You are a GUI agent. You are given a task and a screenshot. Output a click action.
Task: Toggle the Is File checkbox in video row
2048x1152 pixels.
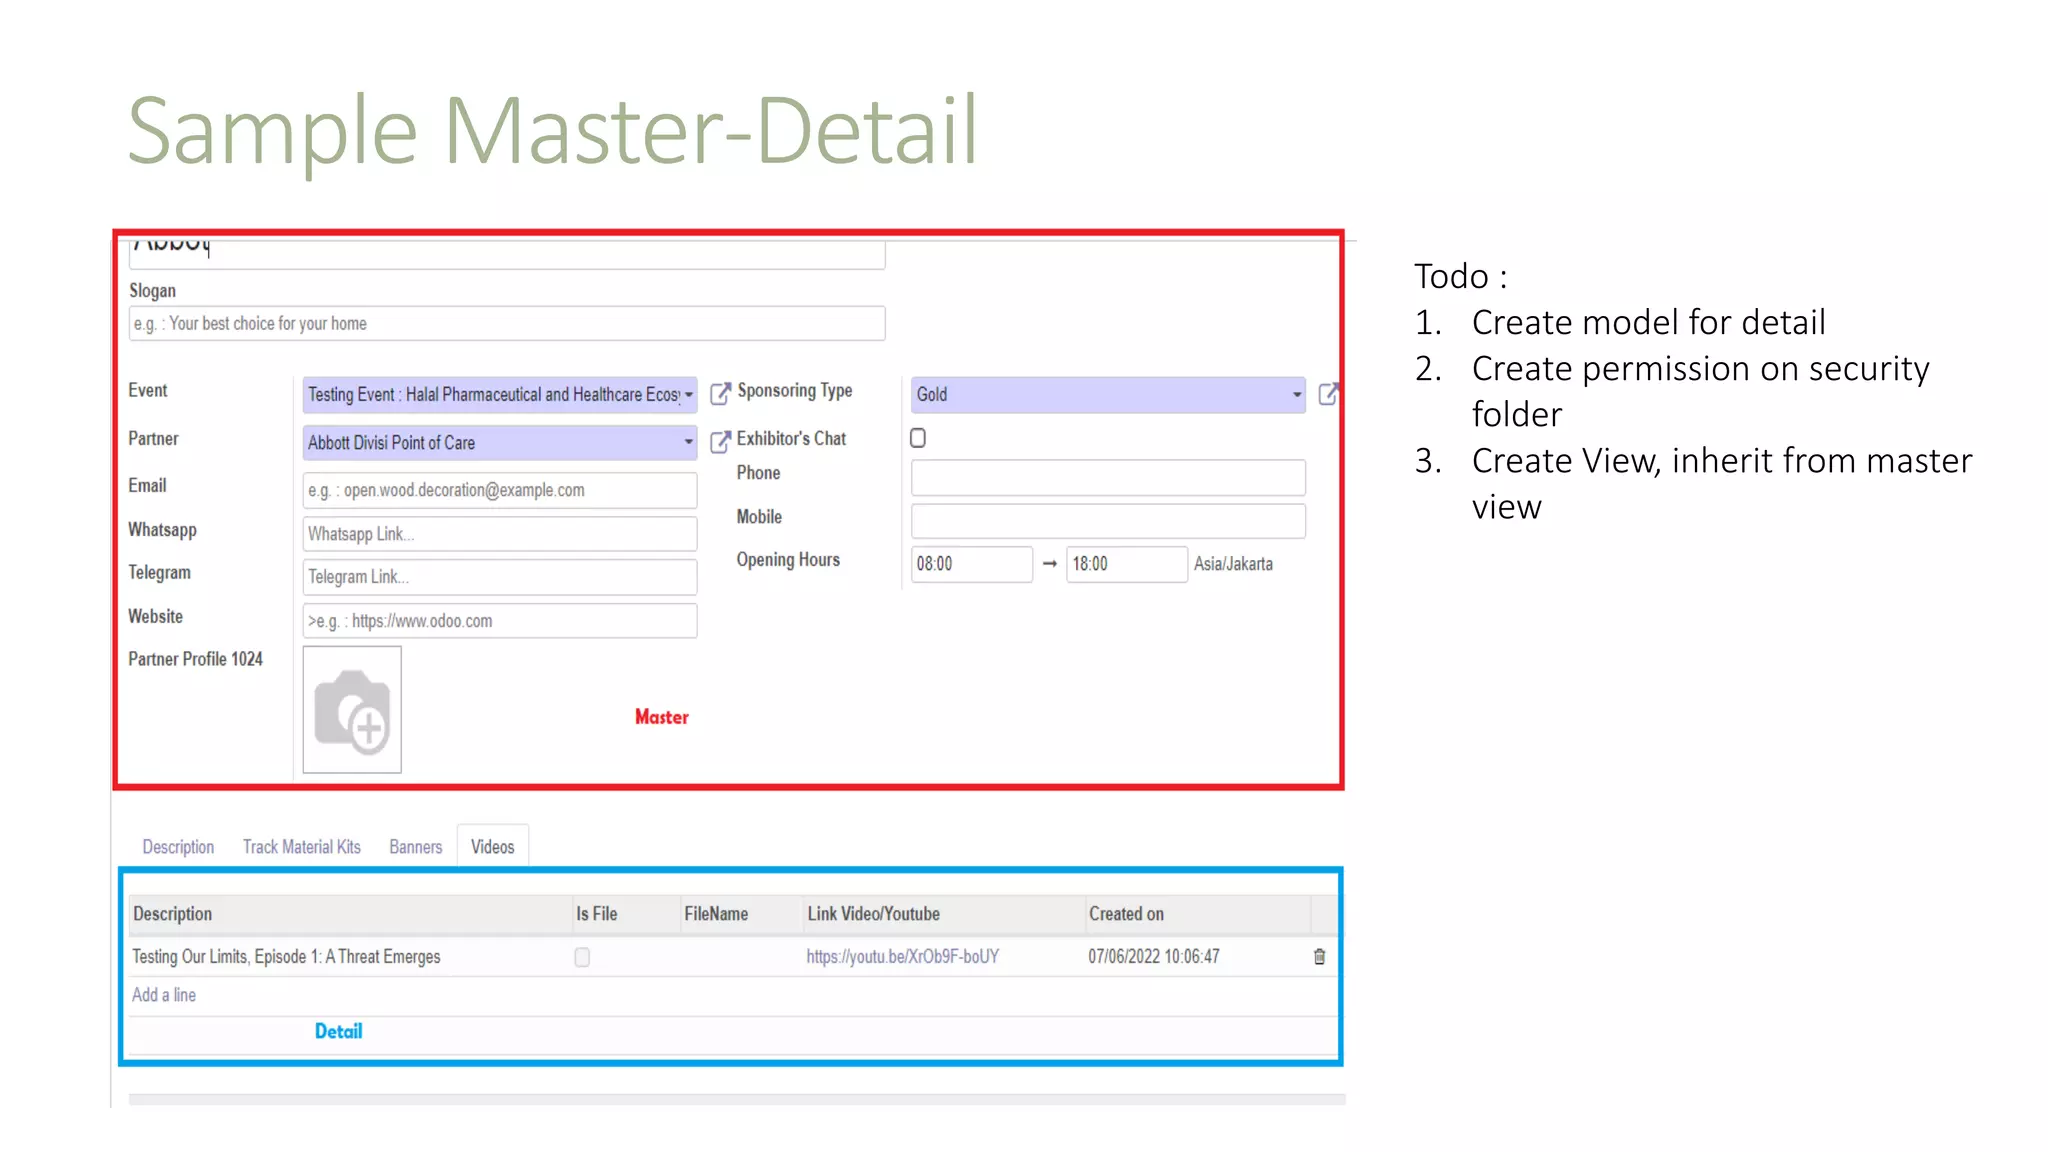(582, 957)
